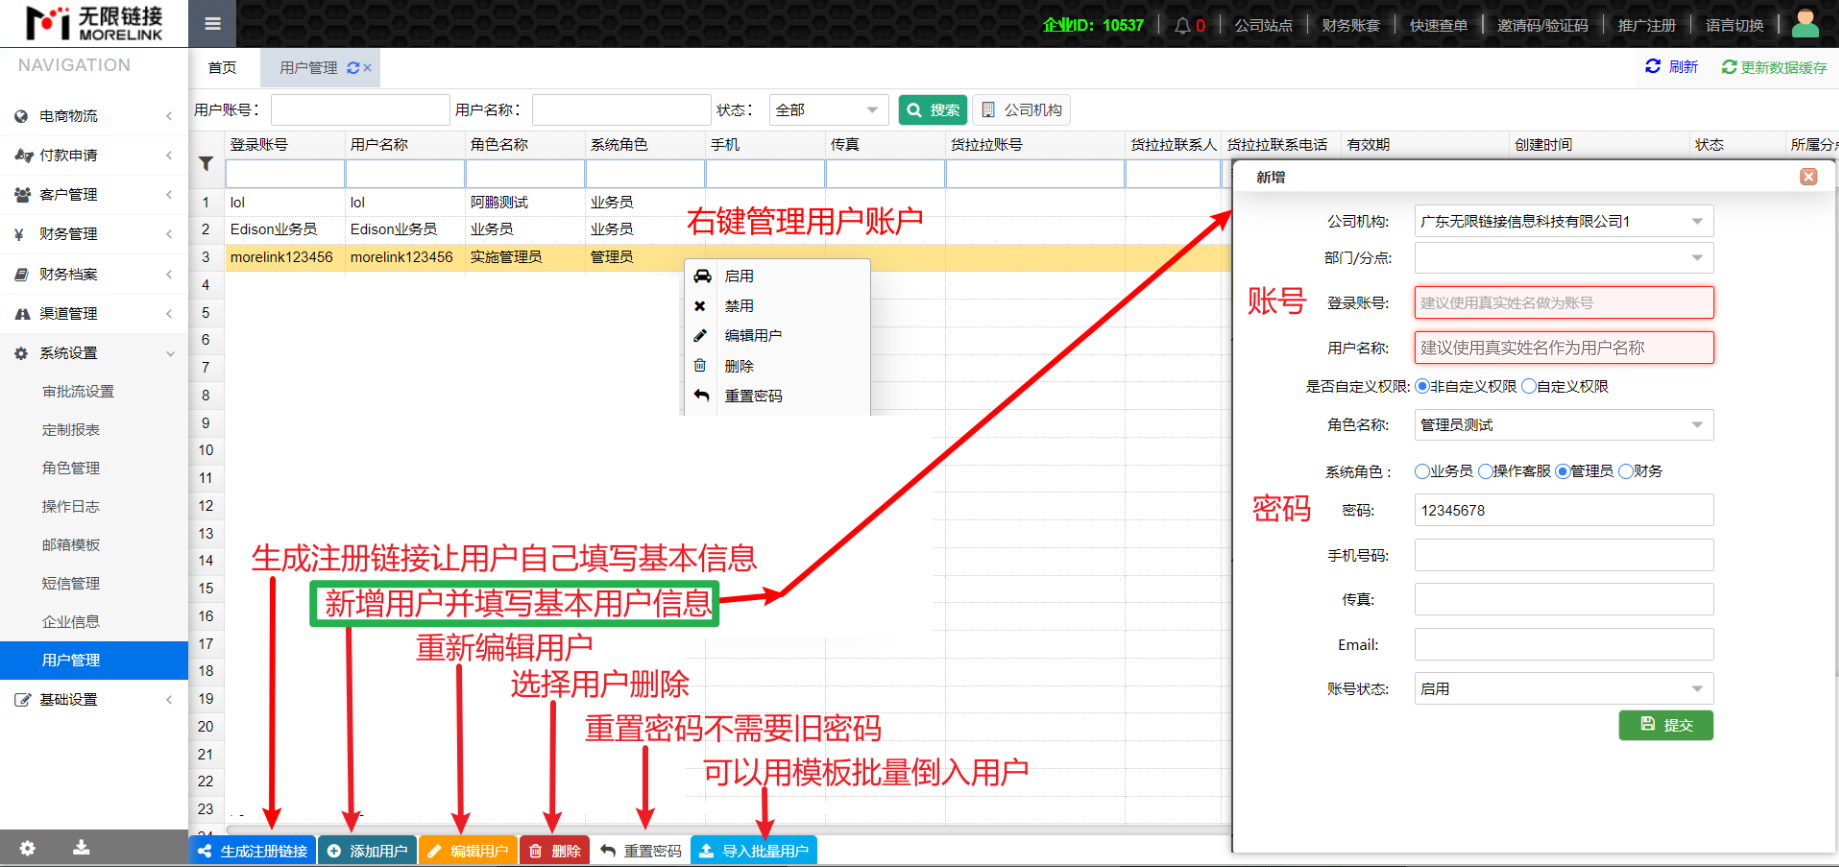This screenshot has width=1839, height=867.
Task: Select the 财务 system role radio
Action: tap(1626, 472)
